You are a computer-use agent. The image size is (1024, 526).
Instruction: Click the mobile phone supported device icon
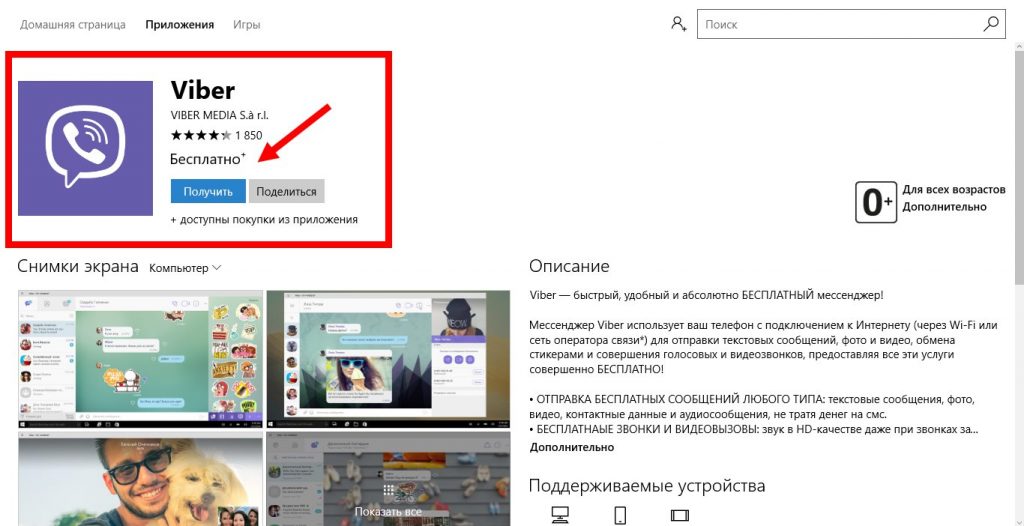click(620, 516)
